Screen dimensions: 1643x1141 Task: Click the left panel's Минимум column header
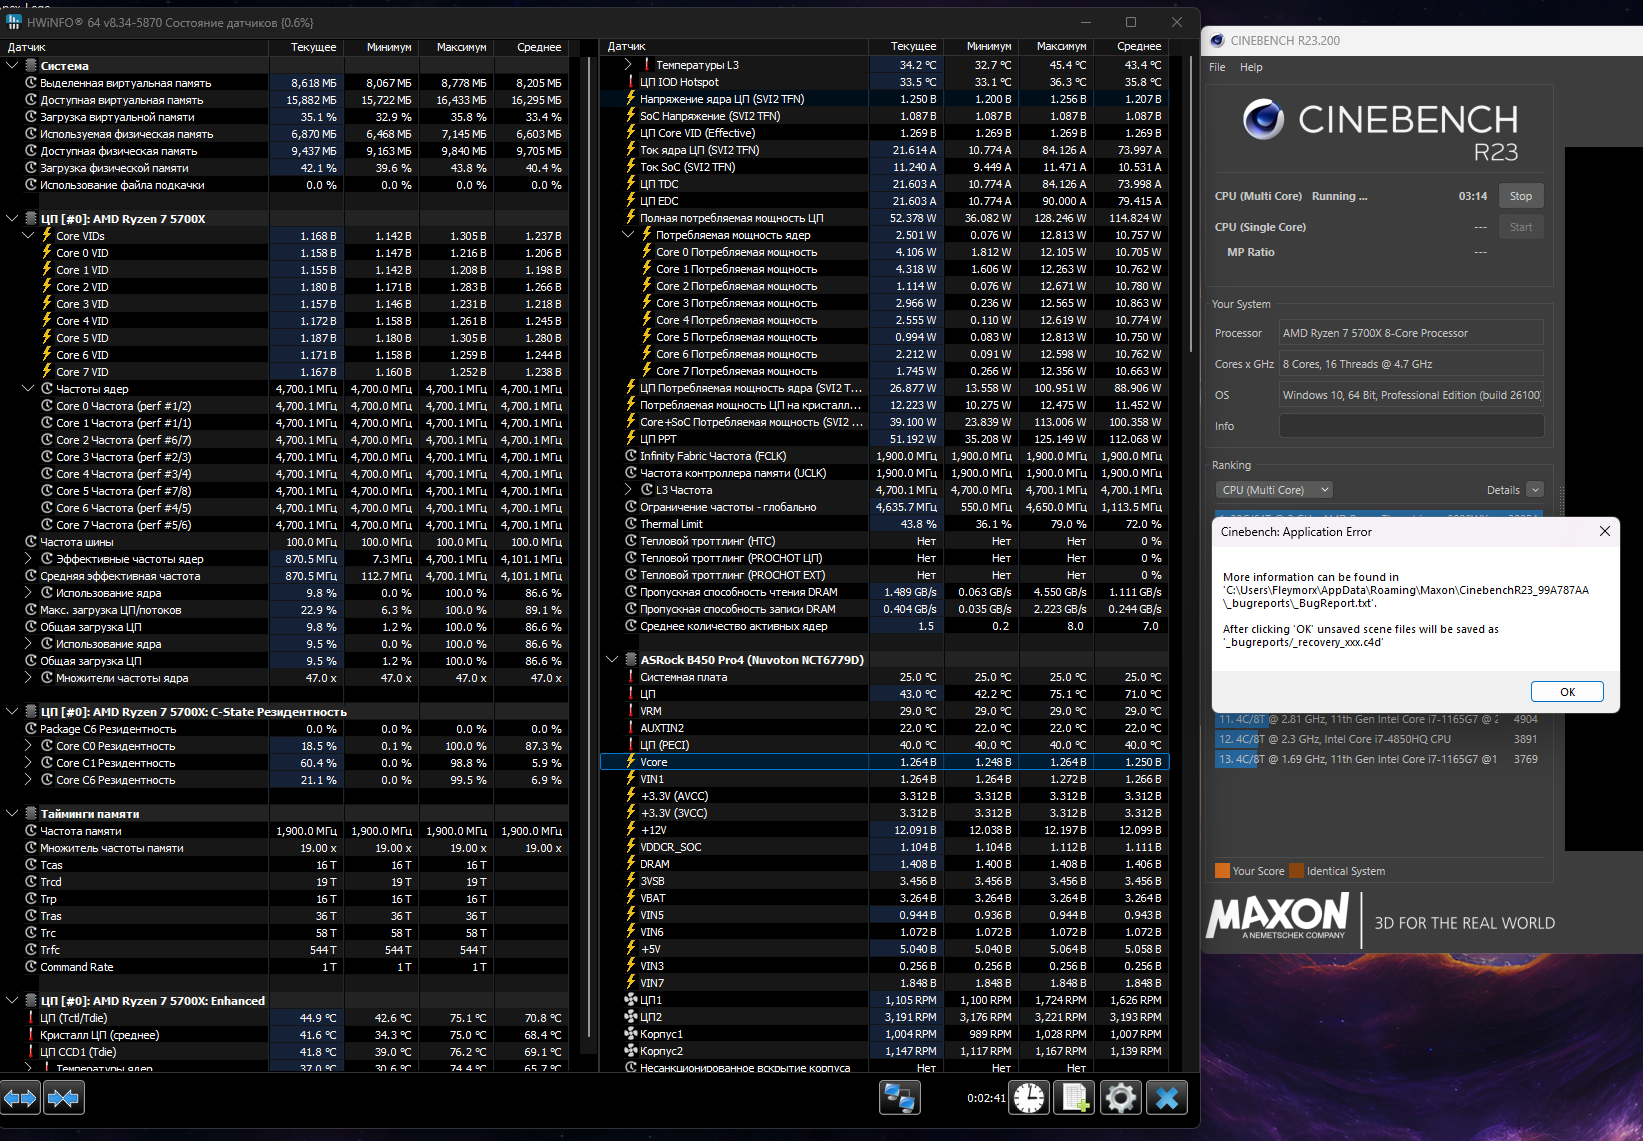pos(381,47)
